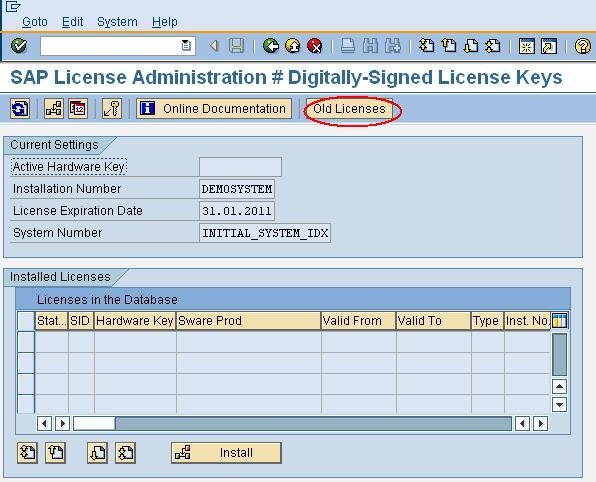Open the Edit menu
Image resolution: width=596 pixels, height=482 pixels.
72,22
